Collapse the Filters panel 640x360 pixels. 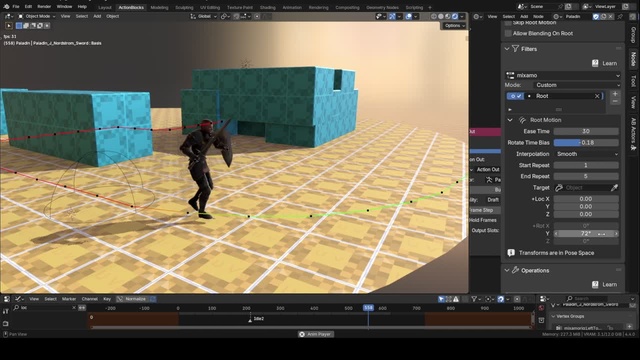(x=507, y=49)
